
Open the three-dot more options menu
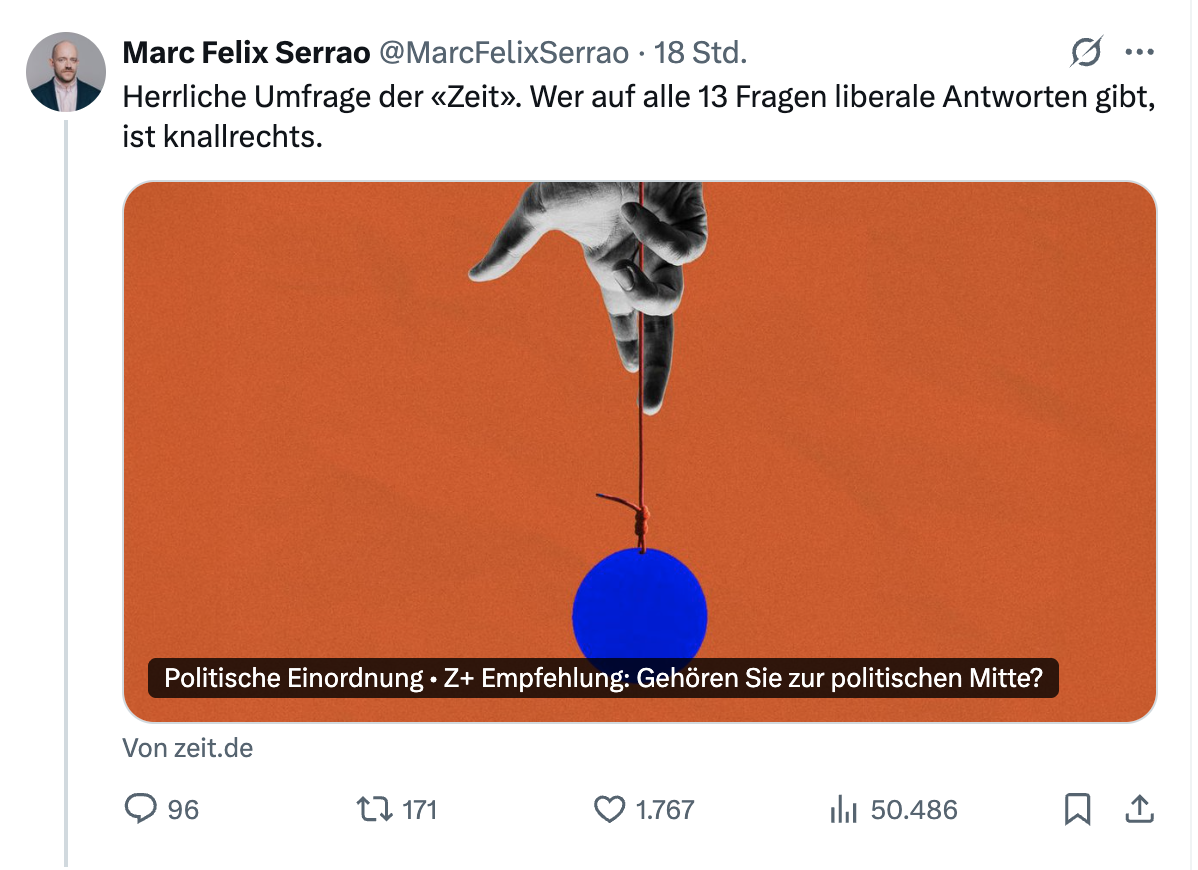(x=1139, y=52)
